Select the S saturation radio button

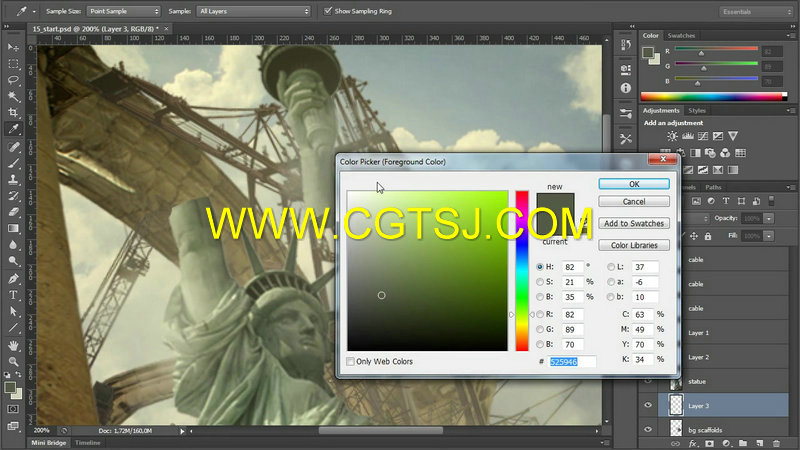[x=540, y=282]
